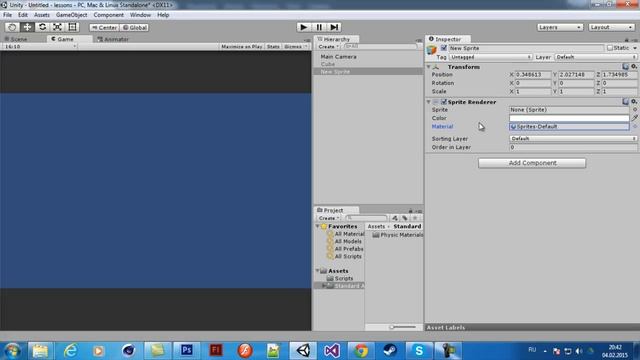Viewport: 640px width, 360px height.
Task: Switch to the Animator tab
Action: pyautogui.click(x=113, y=39)
